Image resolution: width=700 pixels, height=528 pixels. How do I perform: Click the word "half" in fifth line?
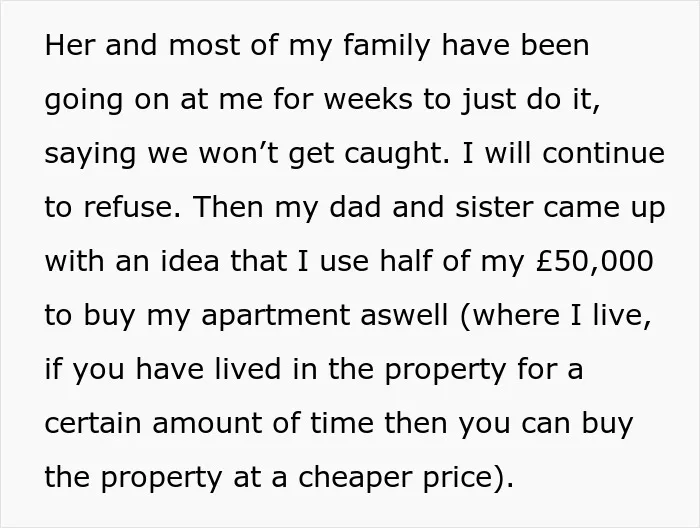point(406,260)
